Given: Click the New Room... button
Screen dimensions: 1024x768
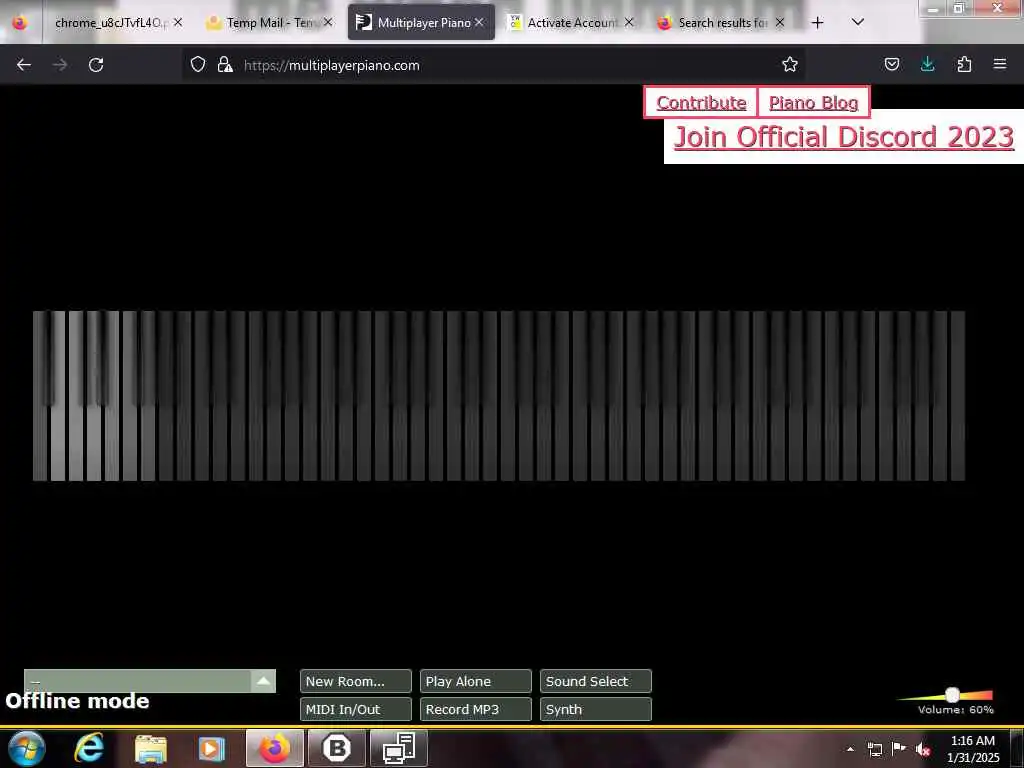Looking at the screenshot, I should point(355,681).
